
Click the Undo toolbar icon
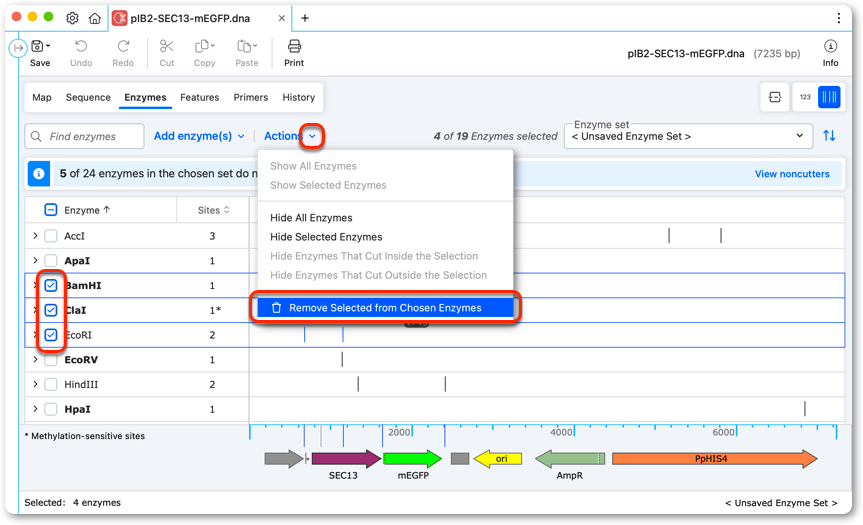click(x=81, y=46)
